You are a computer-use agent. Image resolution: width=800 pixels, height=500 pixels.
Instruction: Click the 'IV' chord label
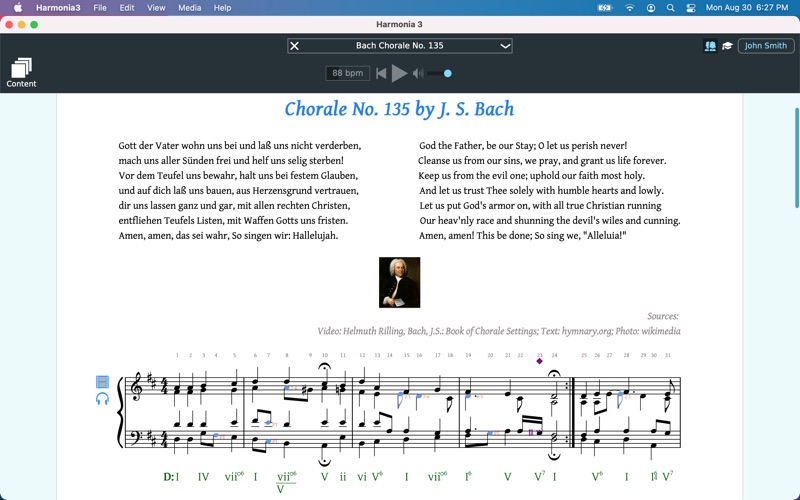pos(203,477)
